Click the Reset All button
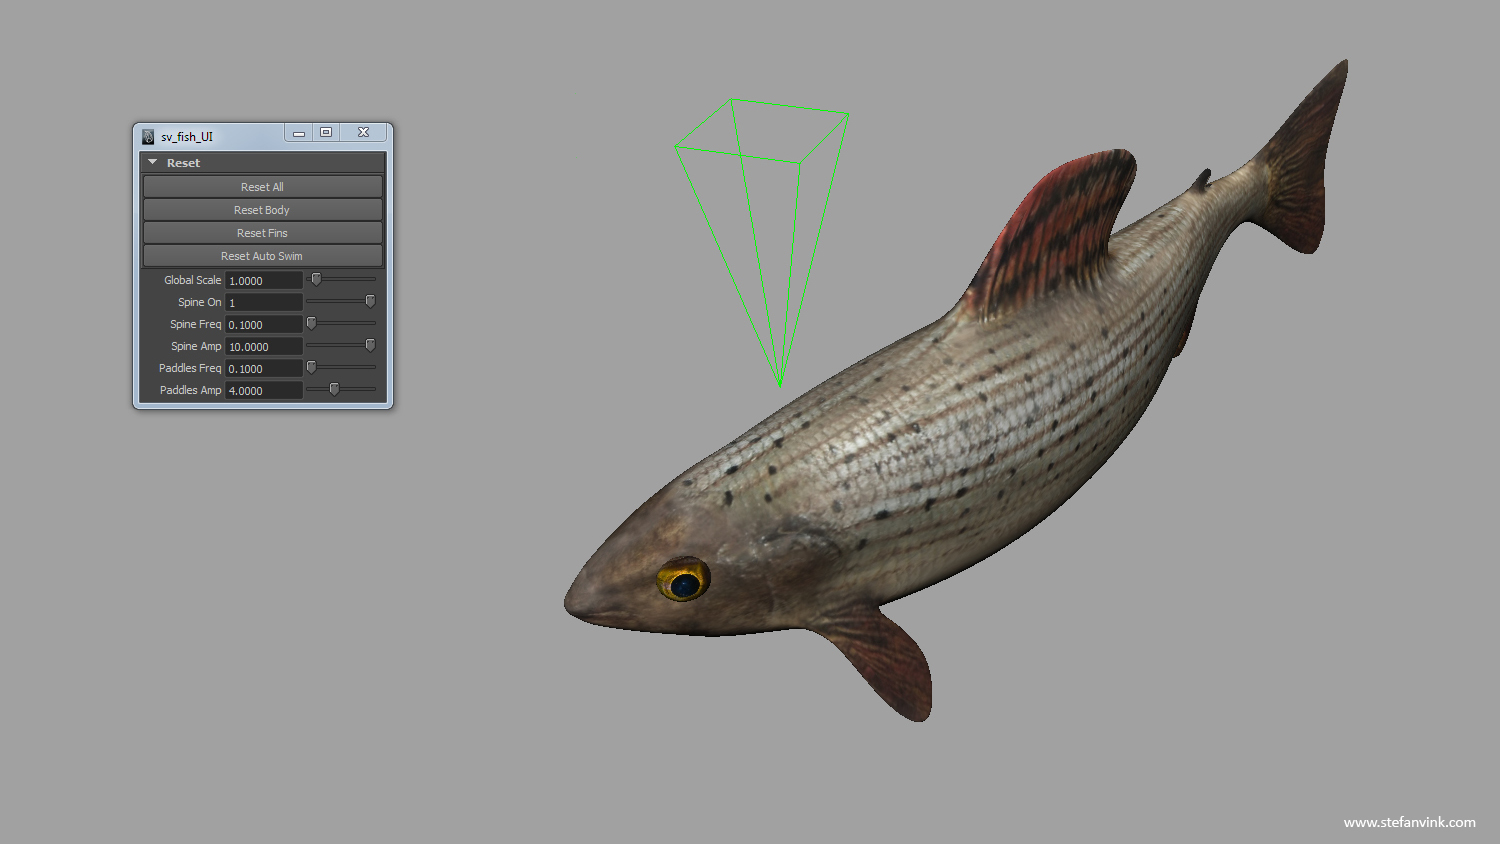The width and height of the screenshot is (1500, 844). pyautogui.click(x=262, y=187)
